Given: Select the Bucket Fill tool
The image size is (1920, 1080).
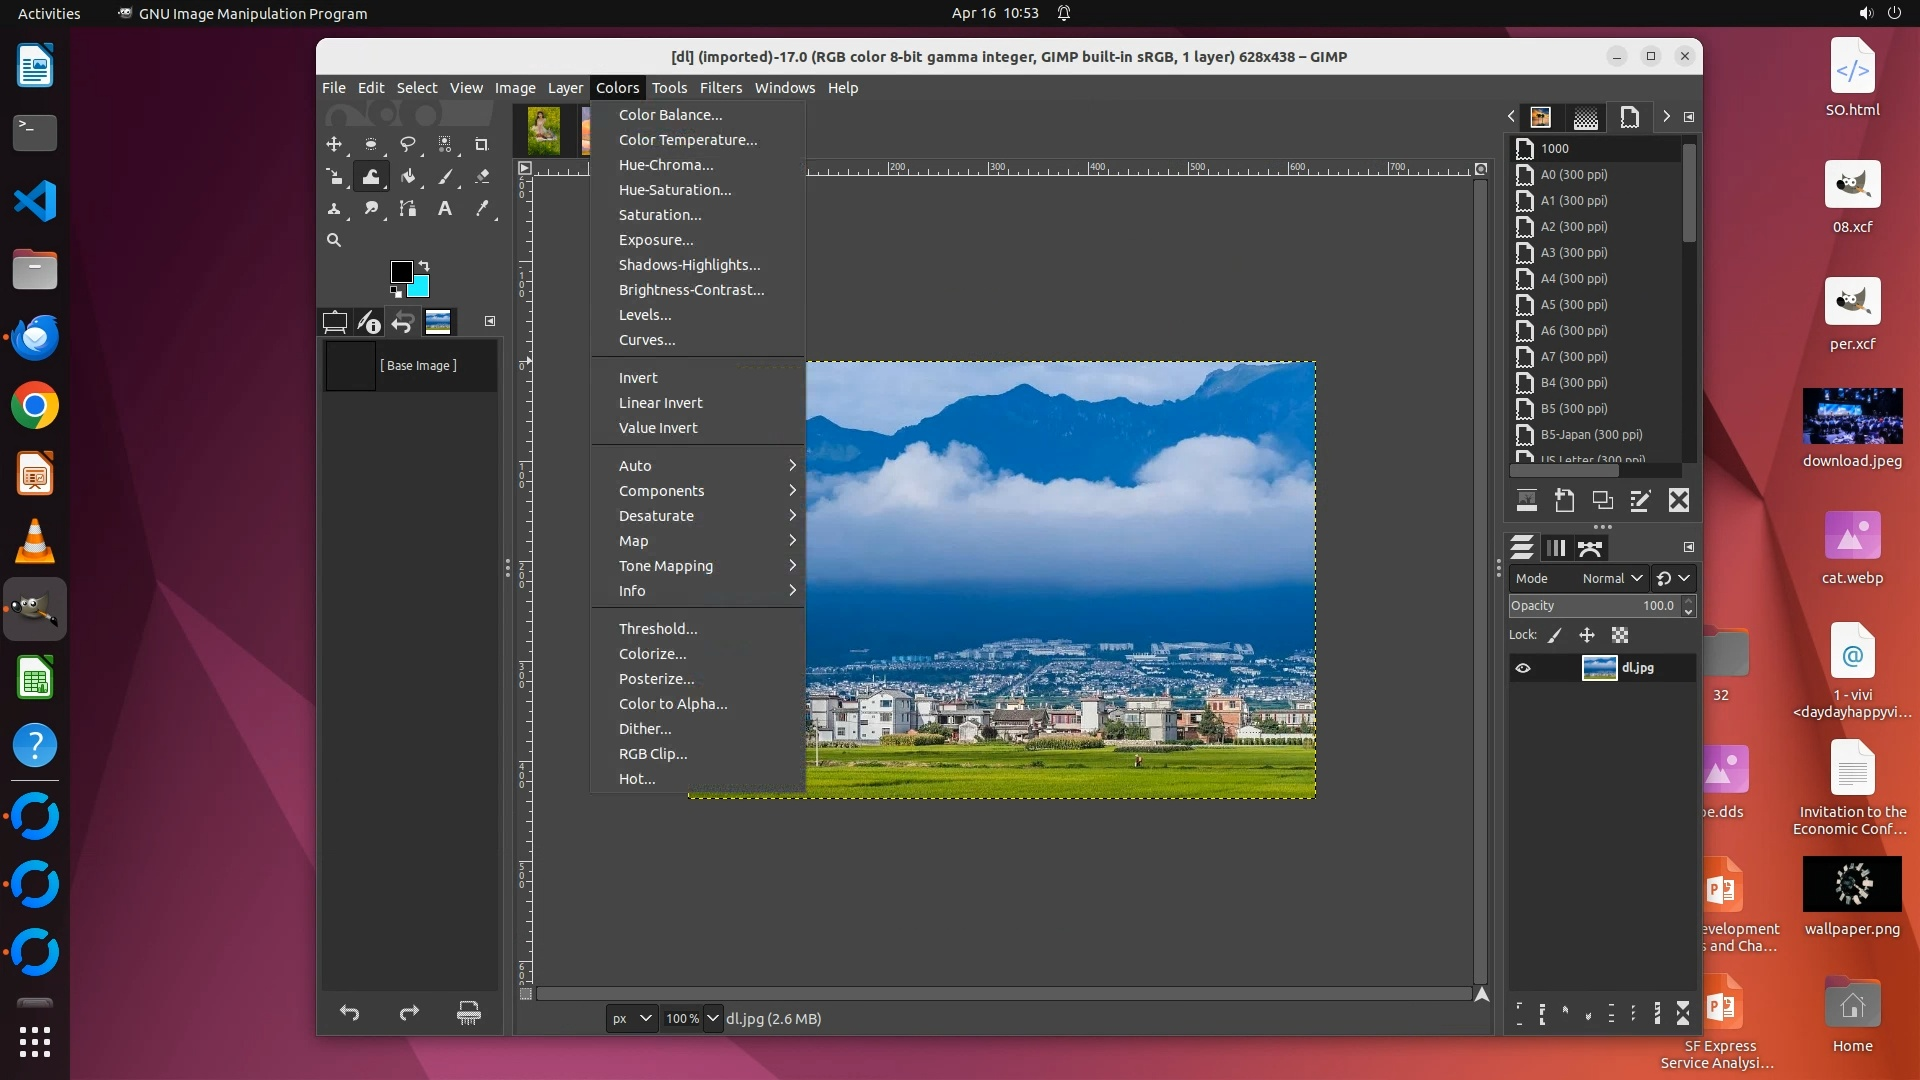Looking at the screenshot, I should 408,177.
